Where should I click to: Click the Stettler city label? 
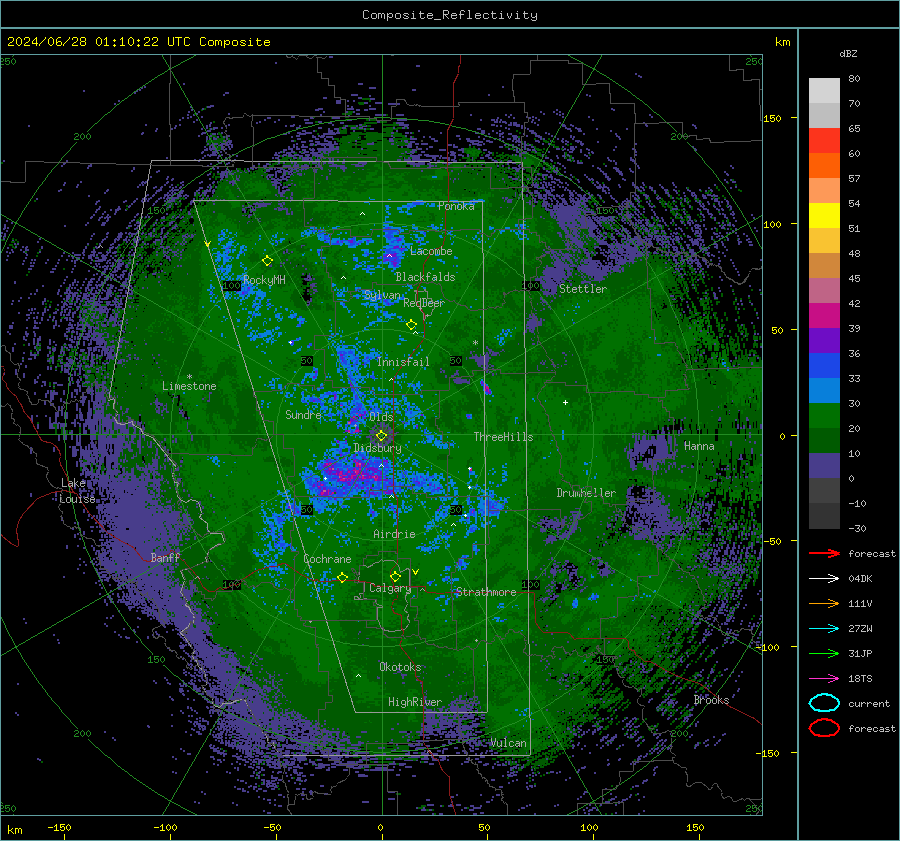(583, 289)
